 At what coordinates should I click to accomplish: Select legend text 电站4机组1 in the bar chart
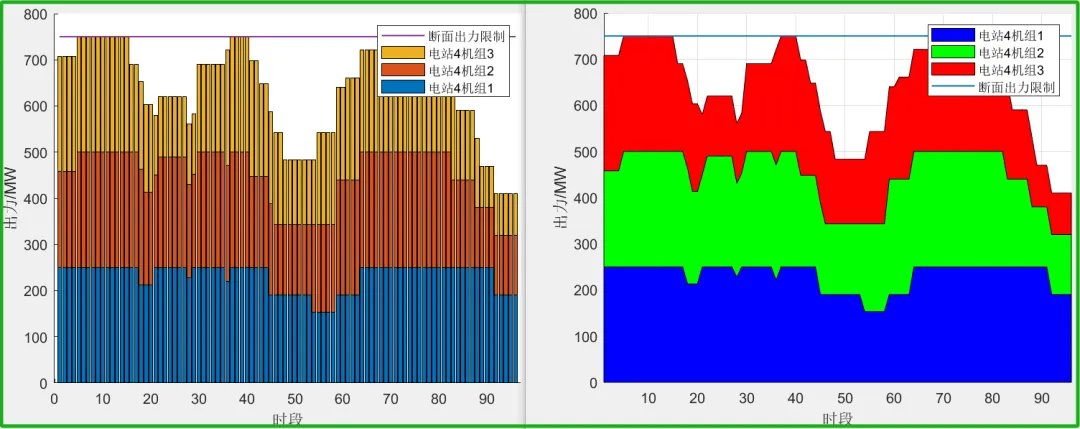pyautogui.click(x=461, y=87)
